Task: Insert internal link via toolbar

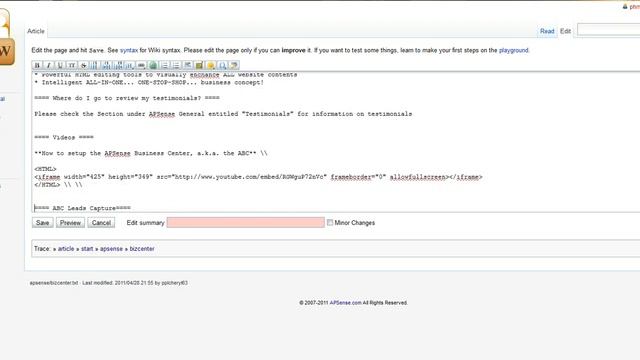Action: pyautogui.click(x=141, y=65)
